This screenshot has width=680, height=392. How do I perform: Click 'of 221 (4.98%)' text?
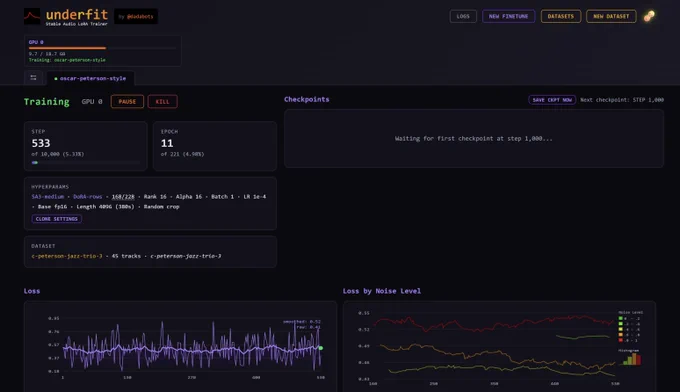click(182, 154)
